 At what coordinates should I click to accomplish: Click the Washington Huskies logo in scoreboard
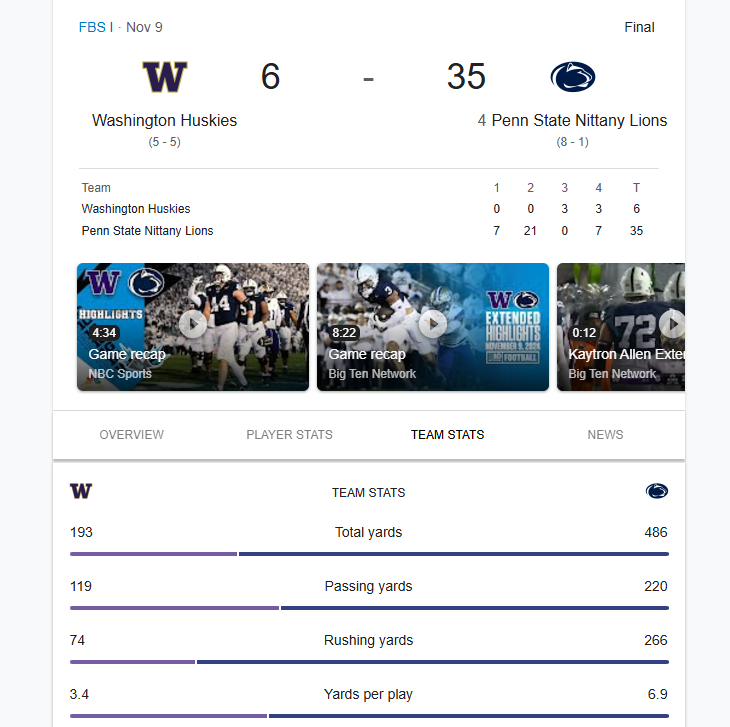point(165,77)
